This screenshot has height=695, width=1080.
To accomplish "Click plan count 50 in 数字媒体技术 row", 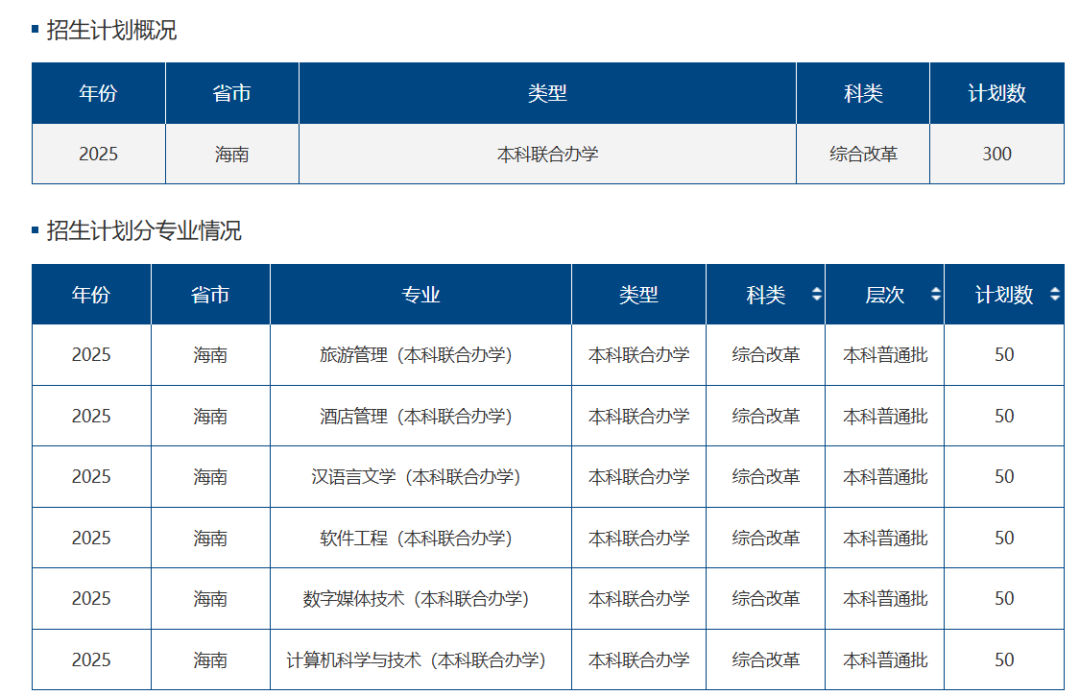I will [x=1004, y=599].
